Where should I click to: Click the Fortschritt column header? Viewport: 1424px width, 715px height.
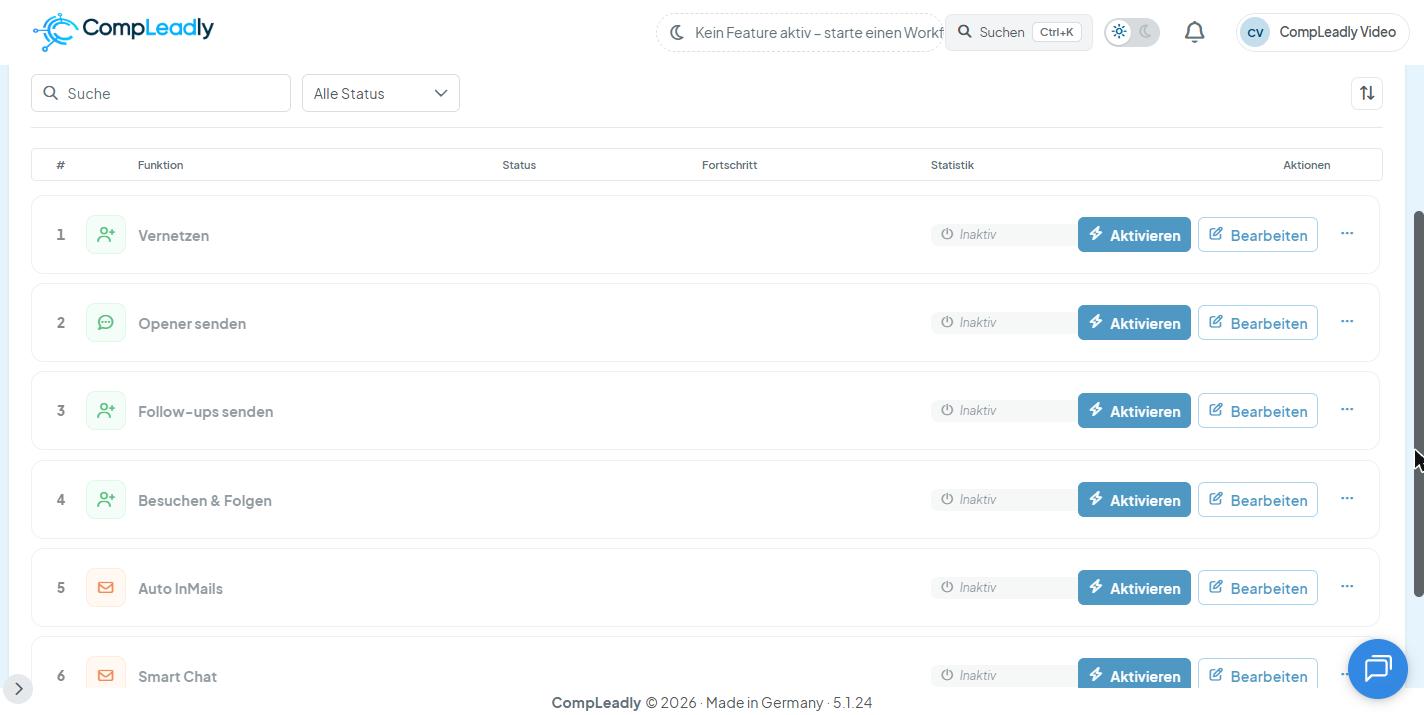click(x=729, y=165)
